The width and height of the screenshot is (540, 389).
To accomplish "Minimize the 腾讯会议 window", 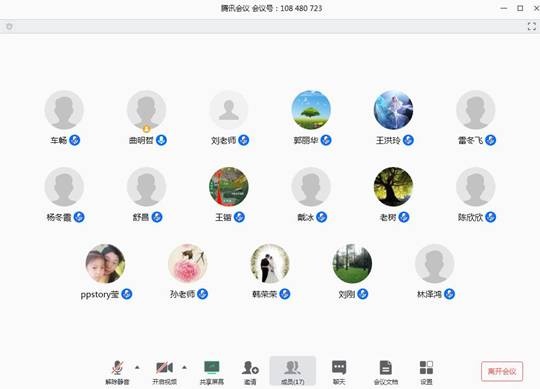I will [x=504, y=8].
